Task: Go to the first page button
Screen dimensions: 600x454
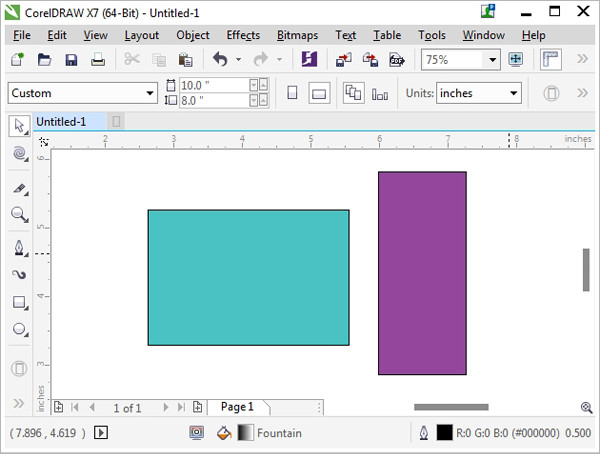Action: coord(75,407)
